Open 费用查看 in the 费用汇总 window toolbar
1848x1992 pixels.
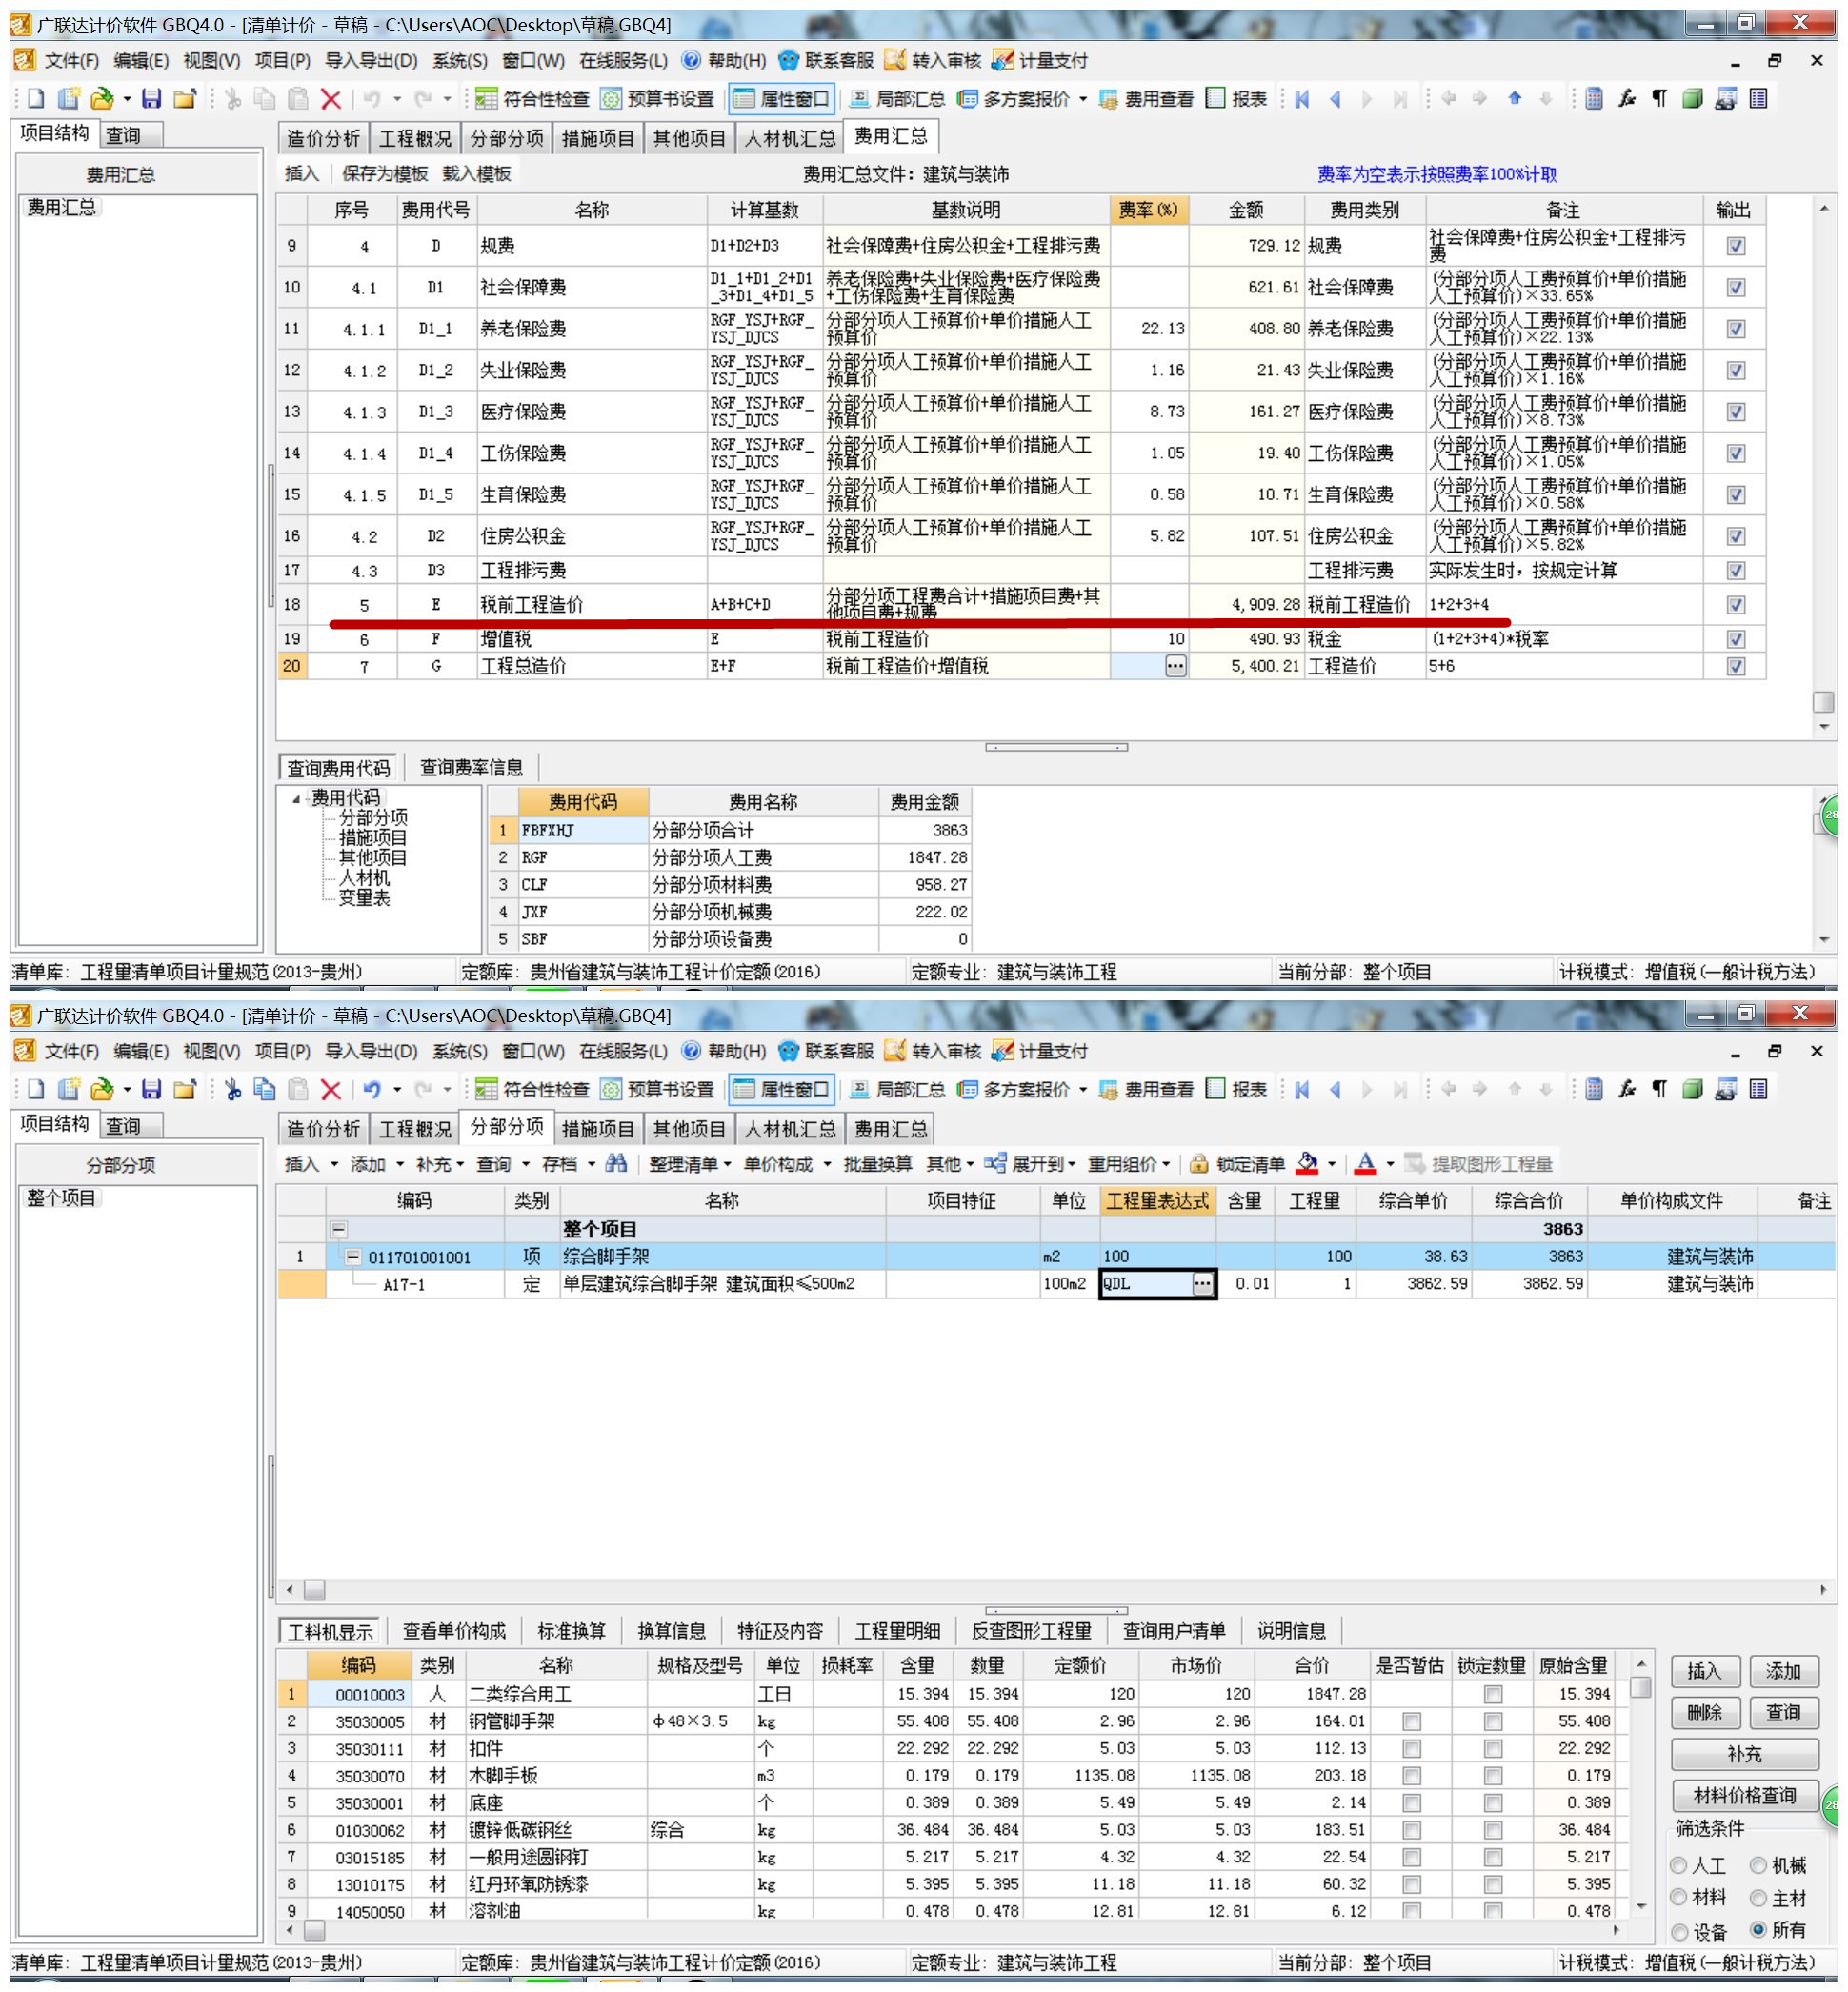tap(1146, 98)
